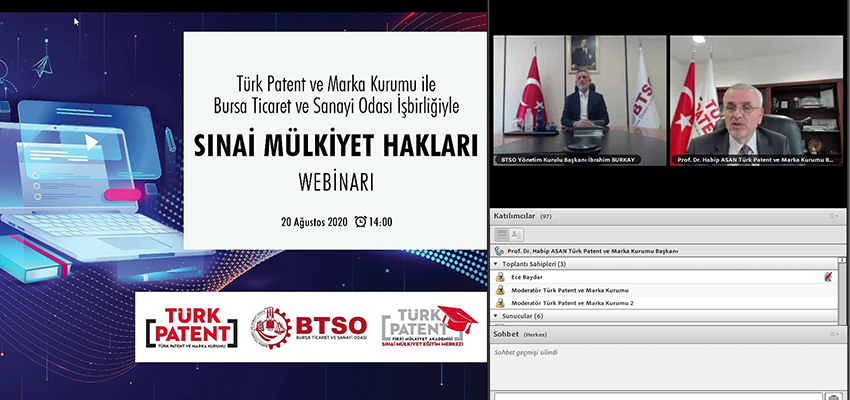Image resolution: width=850 pixels, height=400 pixels.
Task: Switch attendee list to default list view
Action: pyautogui.click(x=502, y=235)
